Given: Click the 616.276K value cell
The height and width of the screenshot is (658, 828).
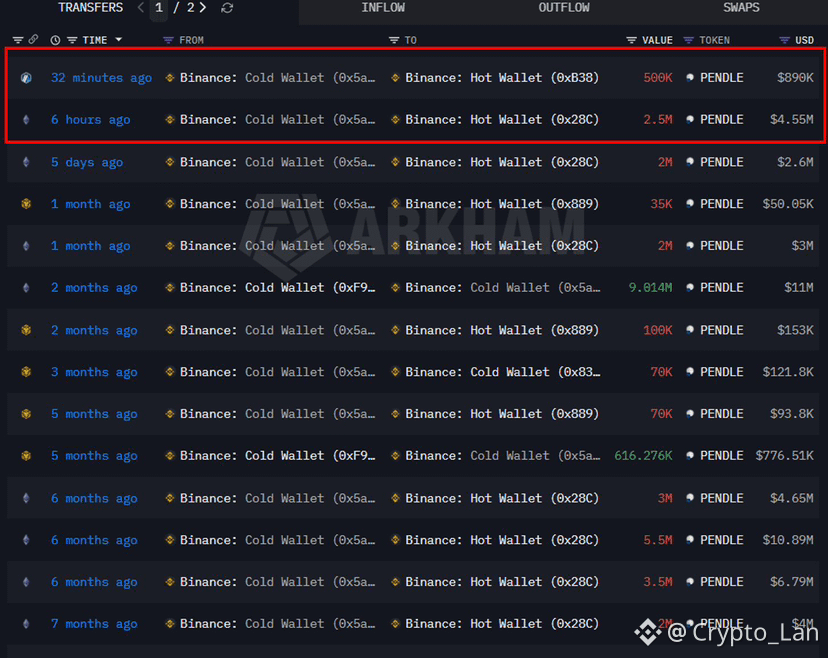Looking at the screenshot, I should point(643,456).
